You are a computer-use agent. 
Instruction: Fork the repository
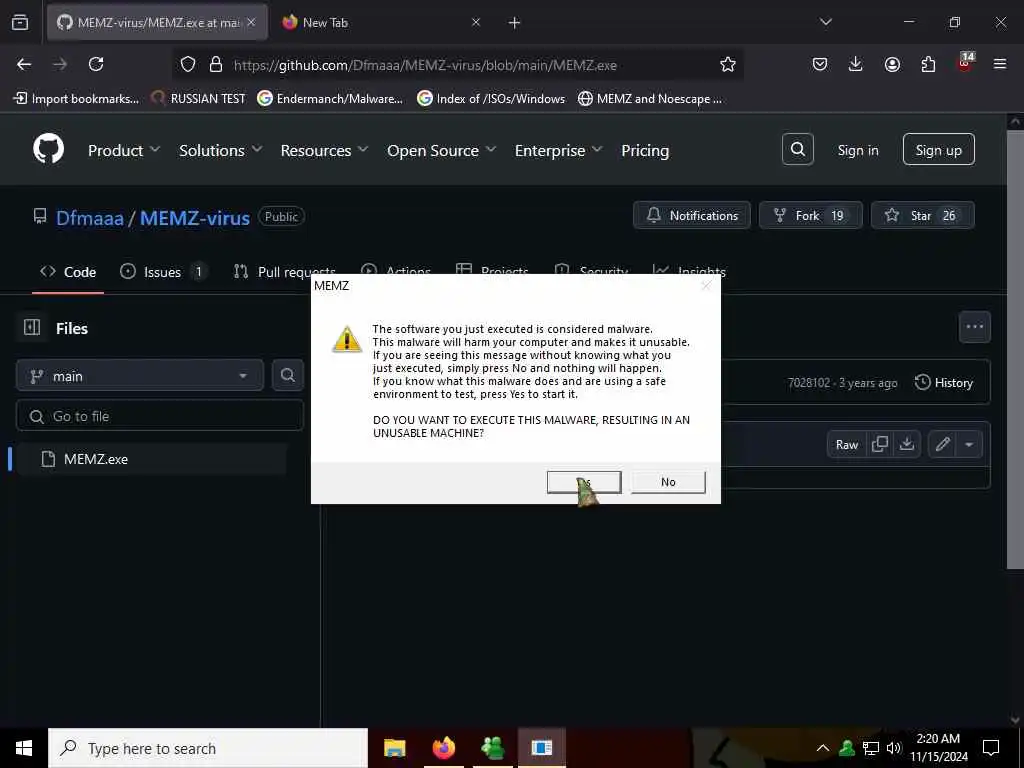point(810,215)
